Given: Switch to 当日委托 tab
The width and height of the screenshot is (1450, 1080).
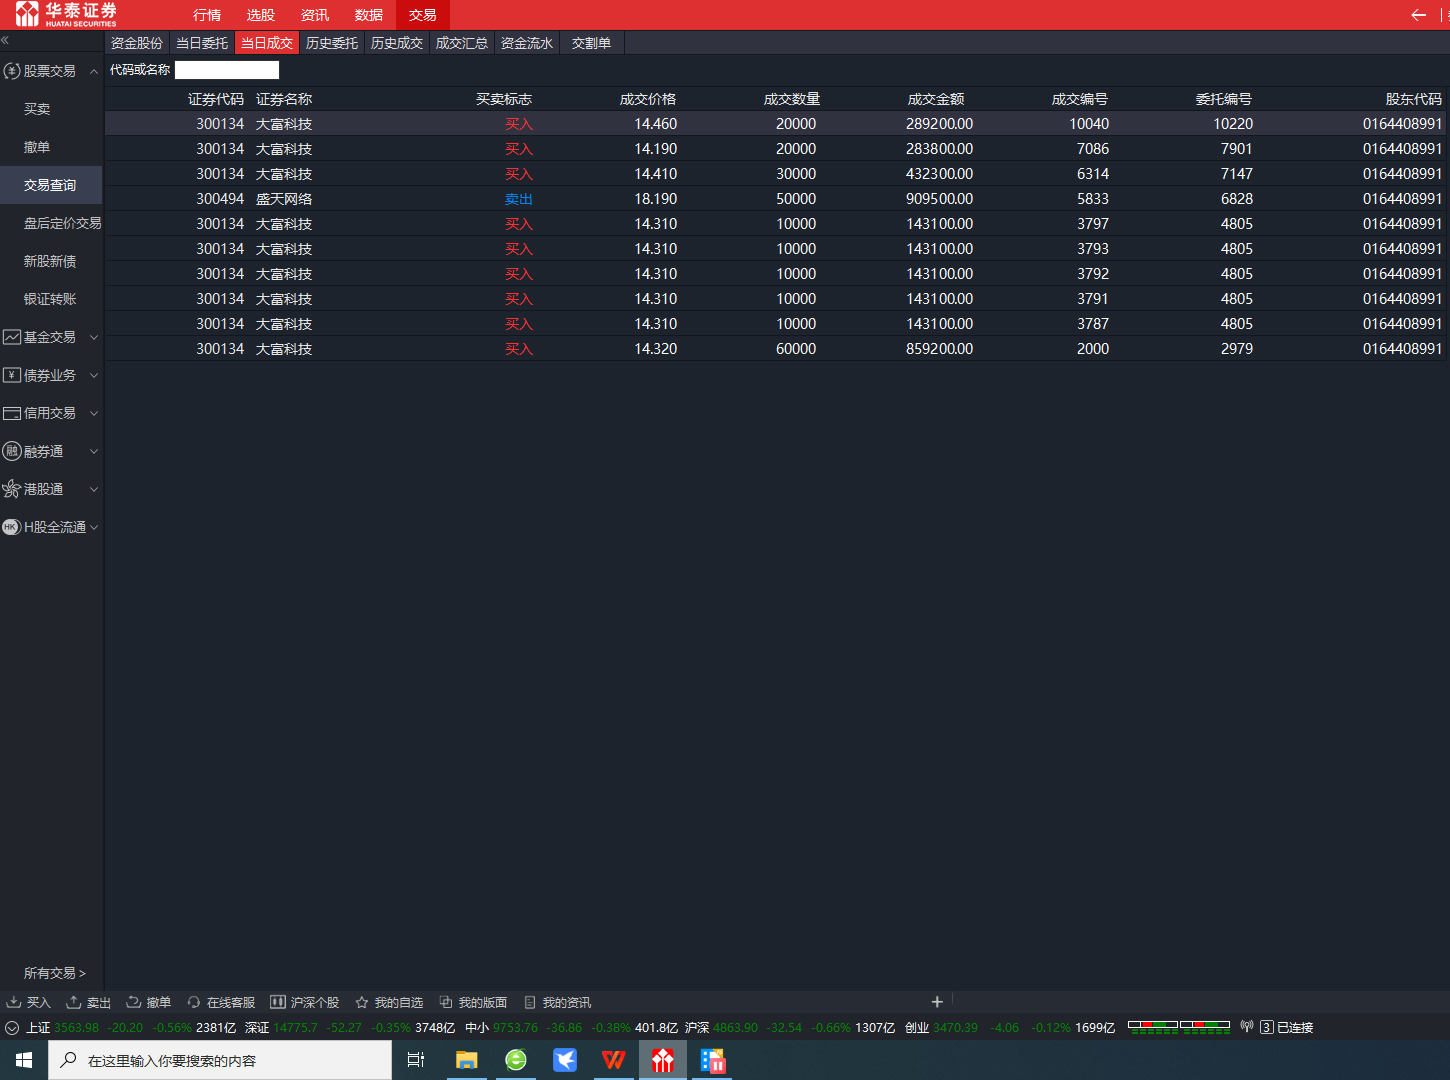Looking at the screenshot, I should pyautogui.click(x=202, y=43).
